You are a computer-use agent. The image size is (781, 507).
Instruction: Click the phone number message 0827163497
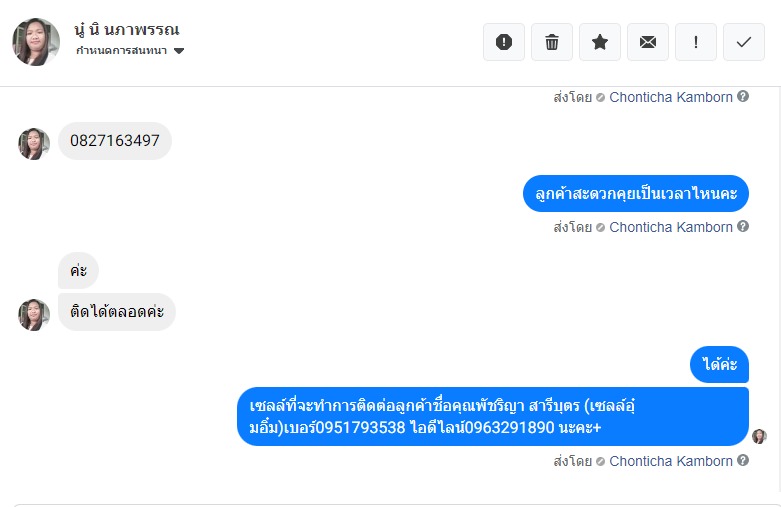[115, 141]
